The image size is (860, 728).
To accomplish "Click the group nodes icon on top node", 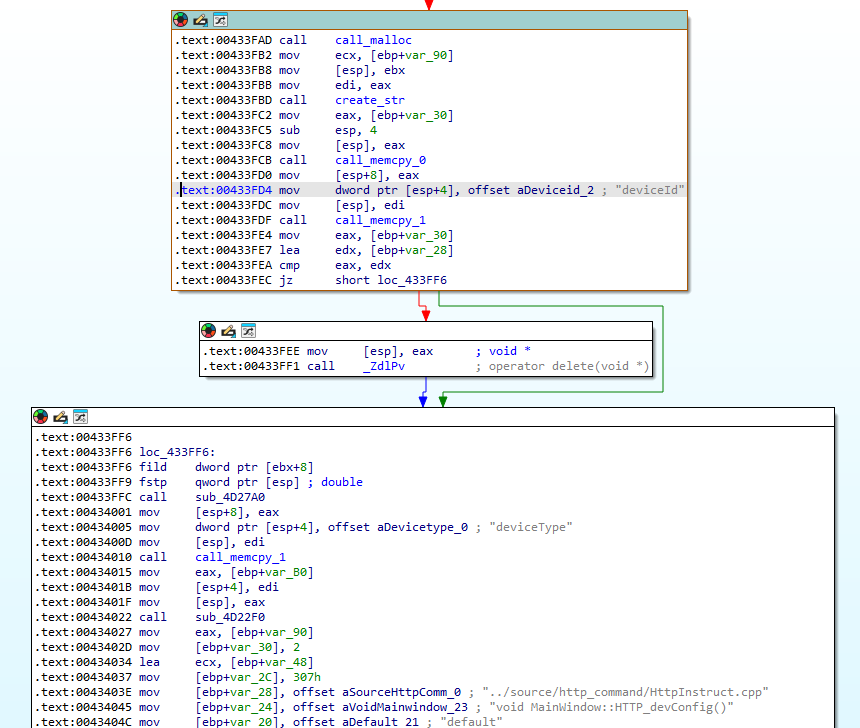I will point(220,20).
